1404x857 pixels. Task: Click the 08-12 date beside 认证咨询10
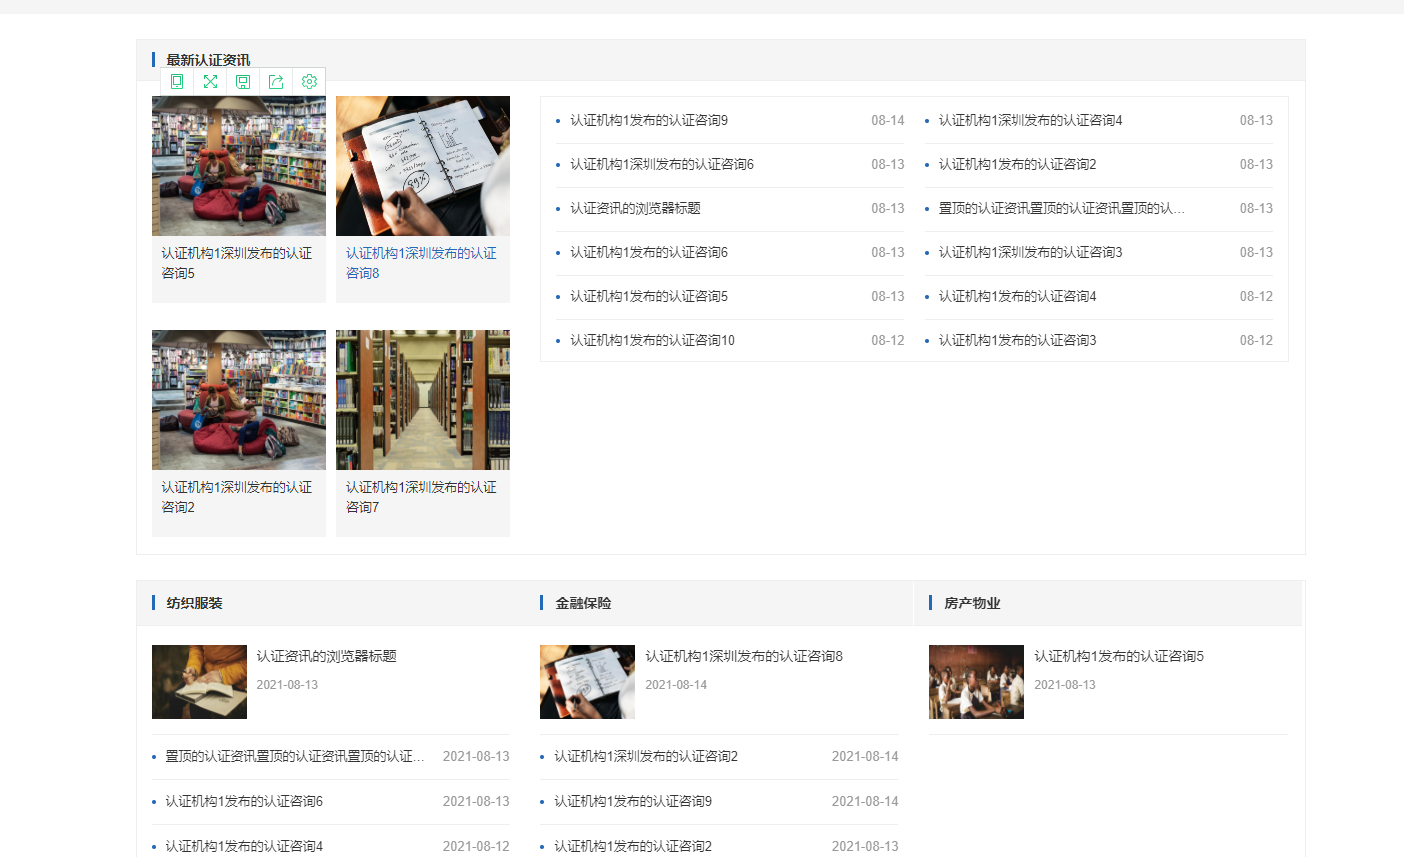tap(888, 340)
